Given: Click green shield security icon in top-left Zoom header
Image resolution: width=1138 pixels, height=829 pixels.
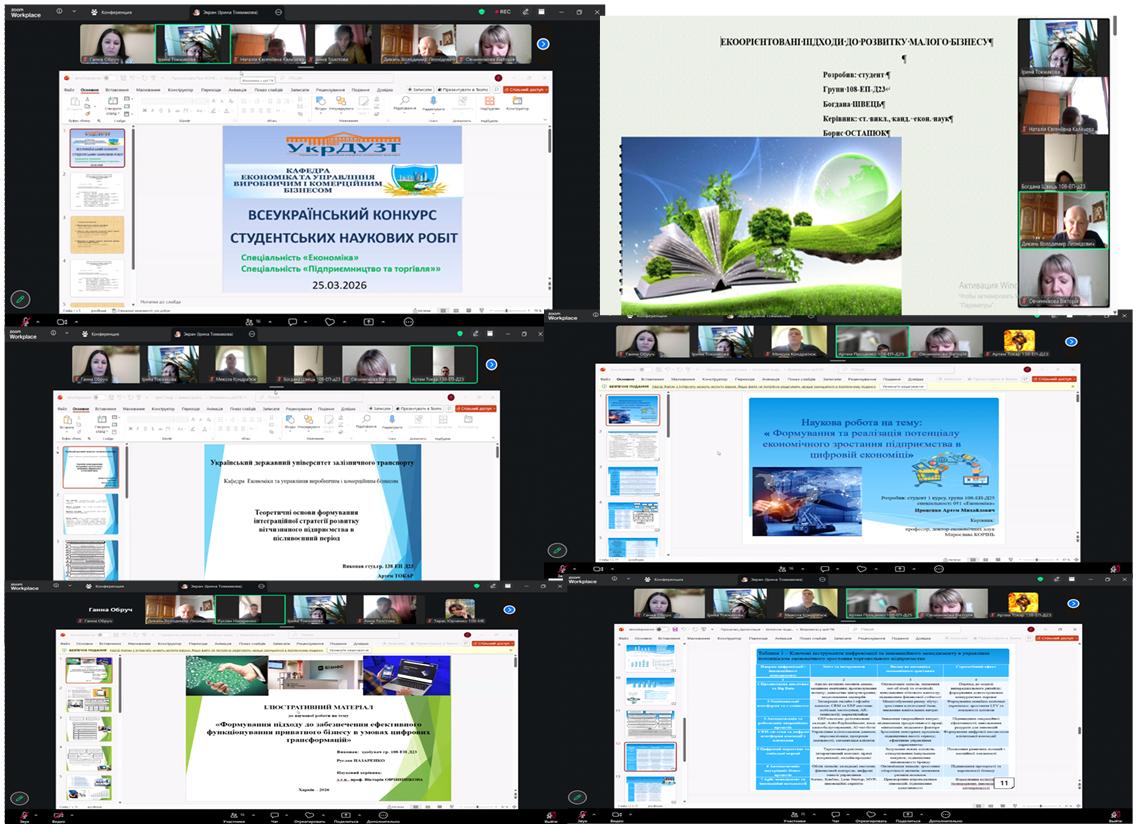Looking at the screenshot, I should pyautogui.click(x=481, y=12).
